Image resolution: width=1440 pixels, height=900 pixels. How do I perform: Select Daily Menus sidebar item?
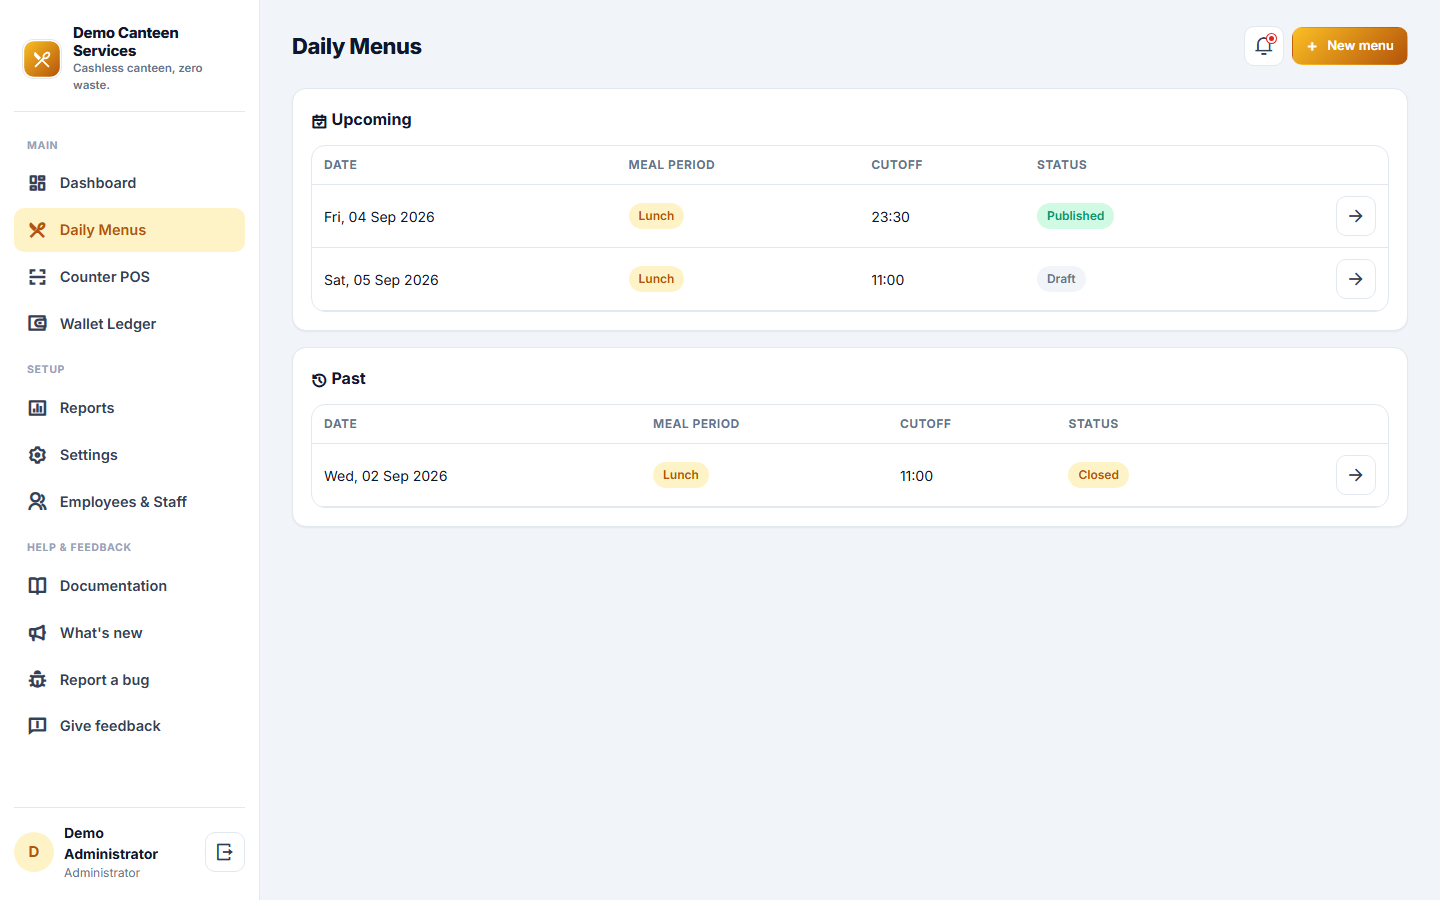[x=129, y=230]
